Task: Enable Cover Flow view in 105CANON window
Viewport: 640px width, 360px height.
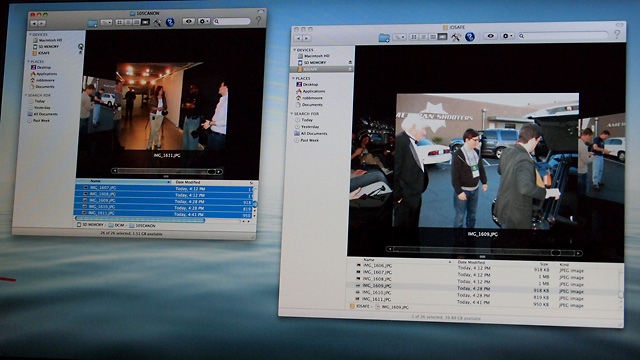Action: coord(145,22)
